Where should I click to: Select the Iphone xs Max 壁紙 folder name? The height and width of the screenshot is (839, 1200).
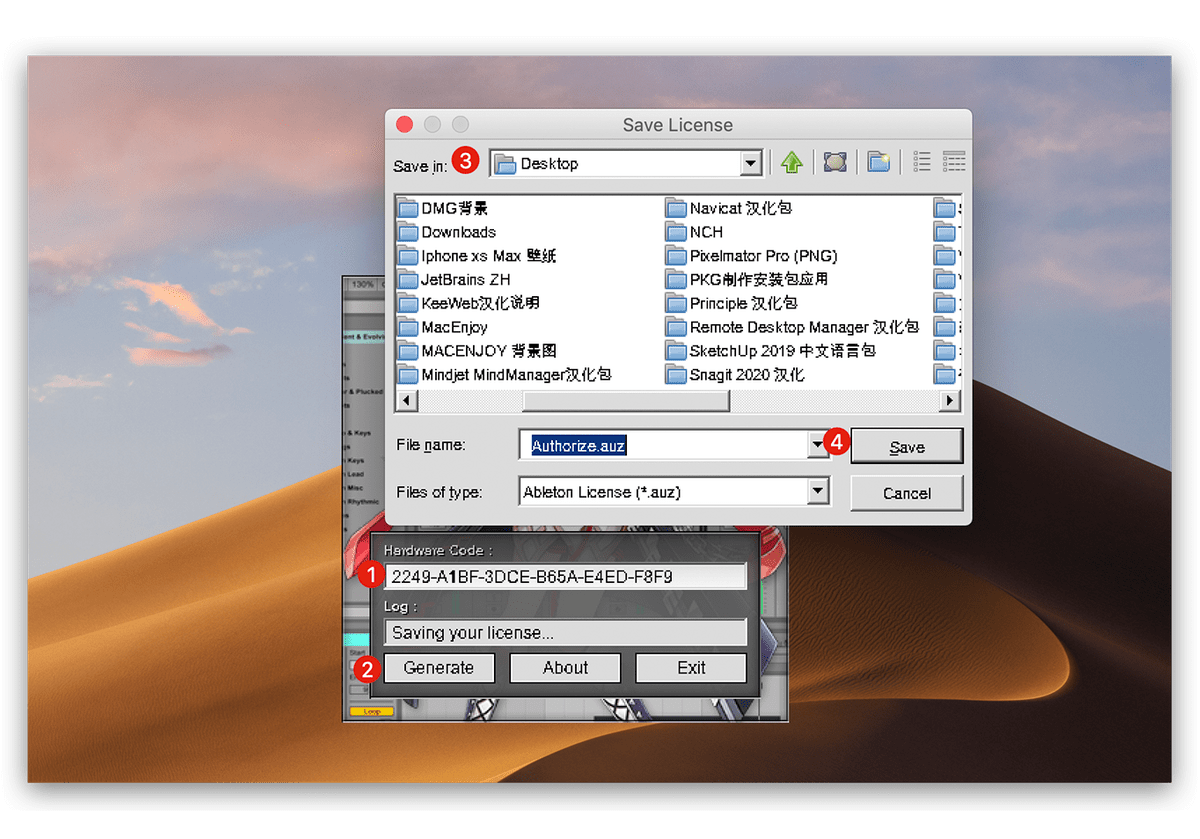point(489,256)
